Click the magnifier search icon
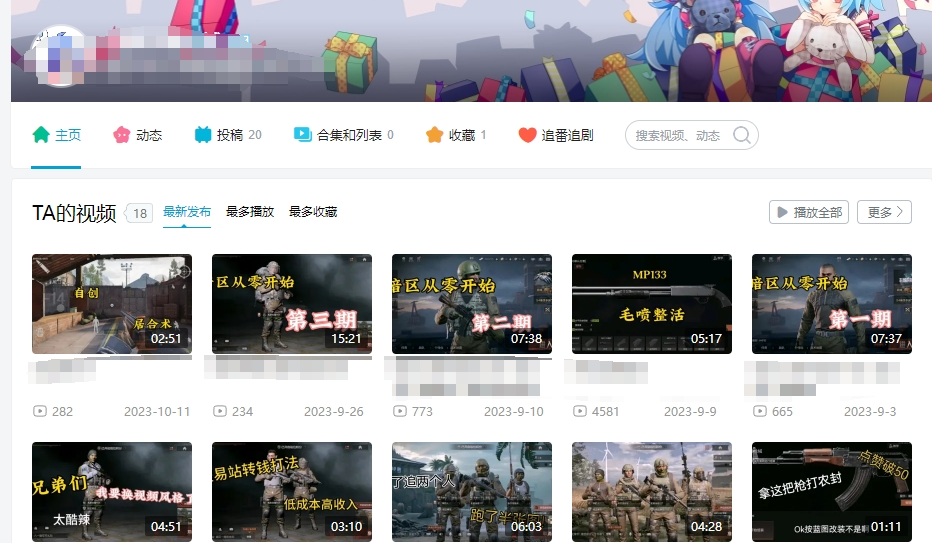Viewport: 932px width, 543px height. (x=742, y=135)
